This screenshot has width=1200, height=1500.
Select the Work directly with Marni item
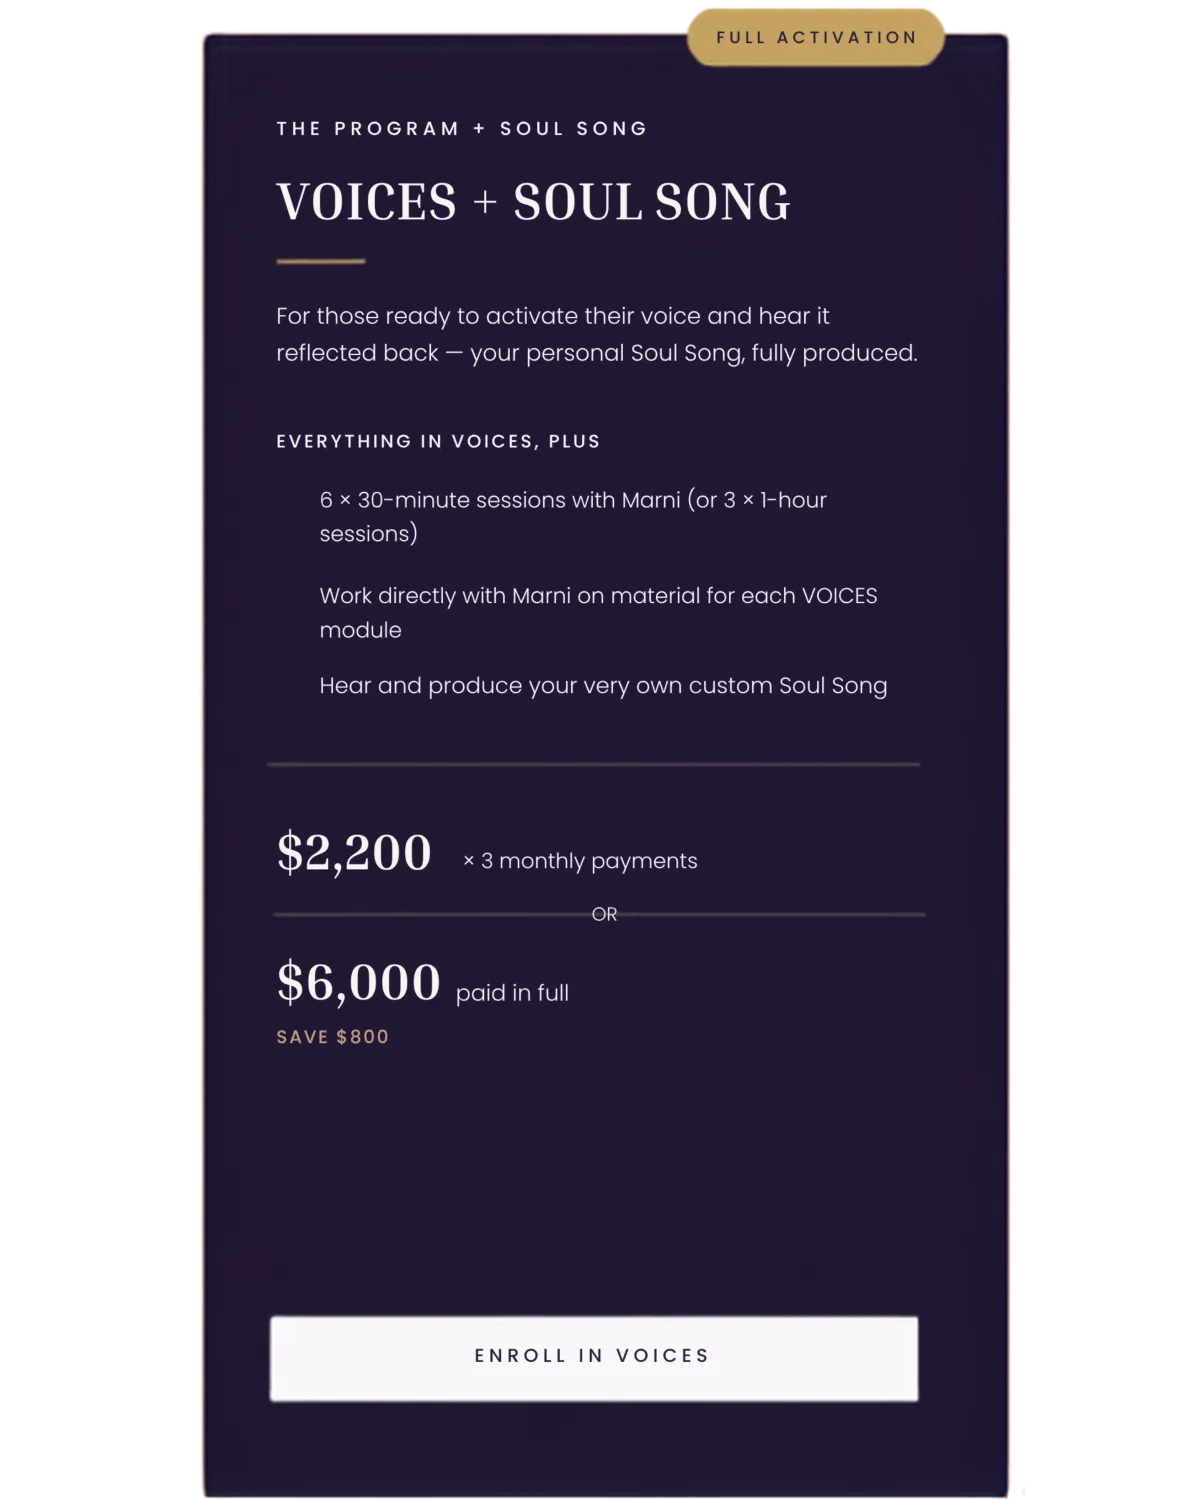(x=598, y=612)
